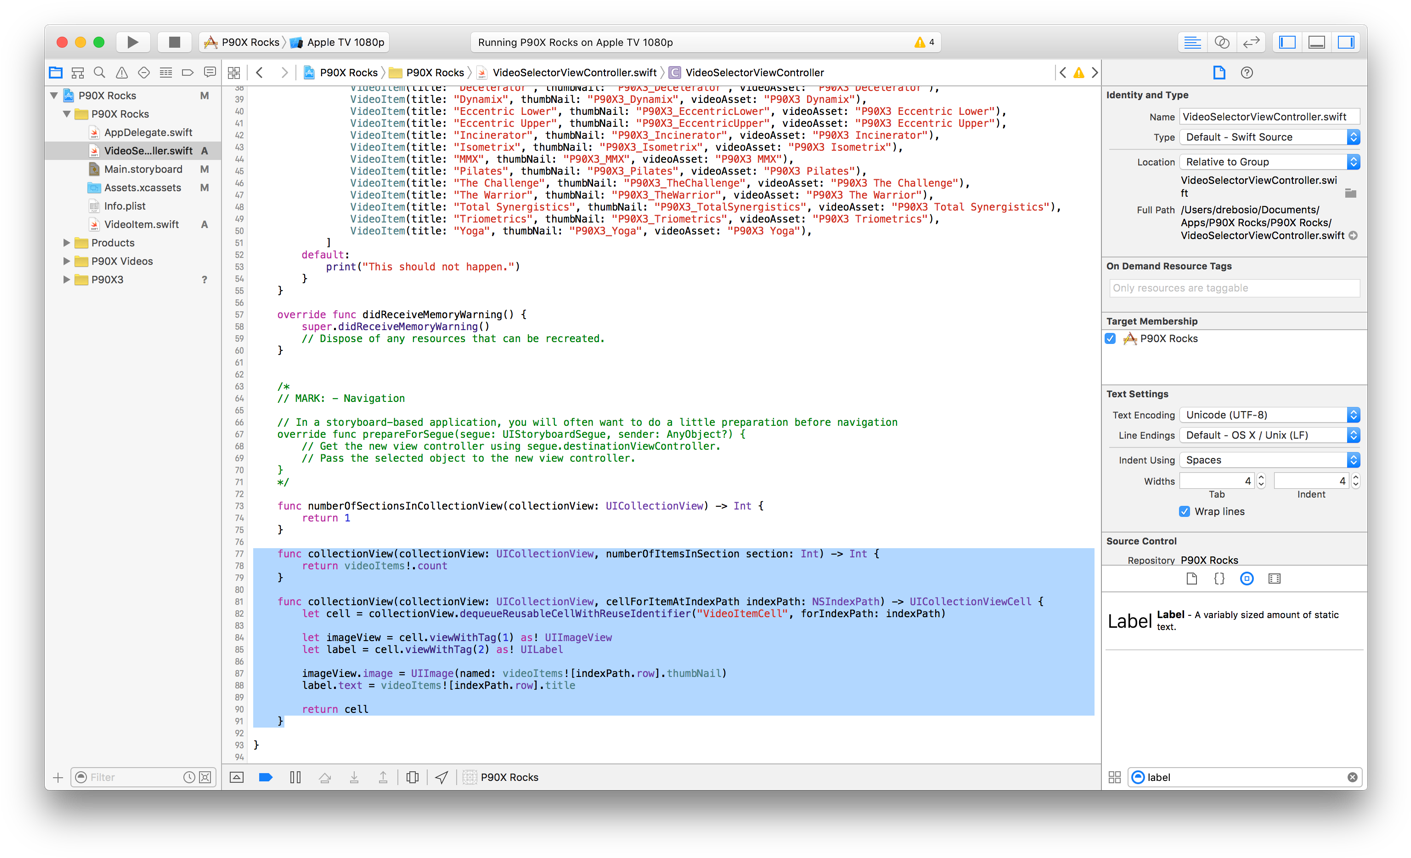Increase the Tab width stepper

tap(1261, 477)
